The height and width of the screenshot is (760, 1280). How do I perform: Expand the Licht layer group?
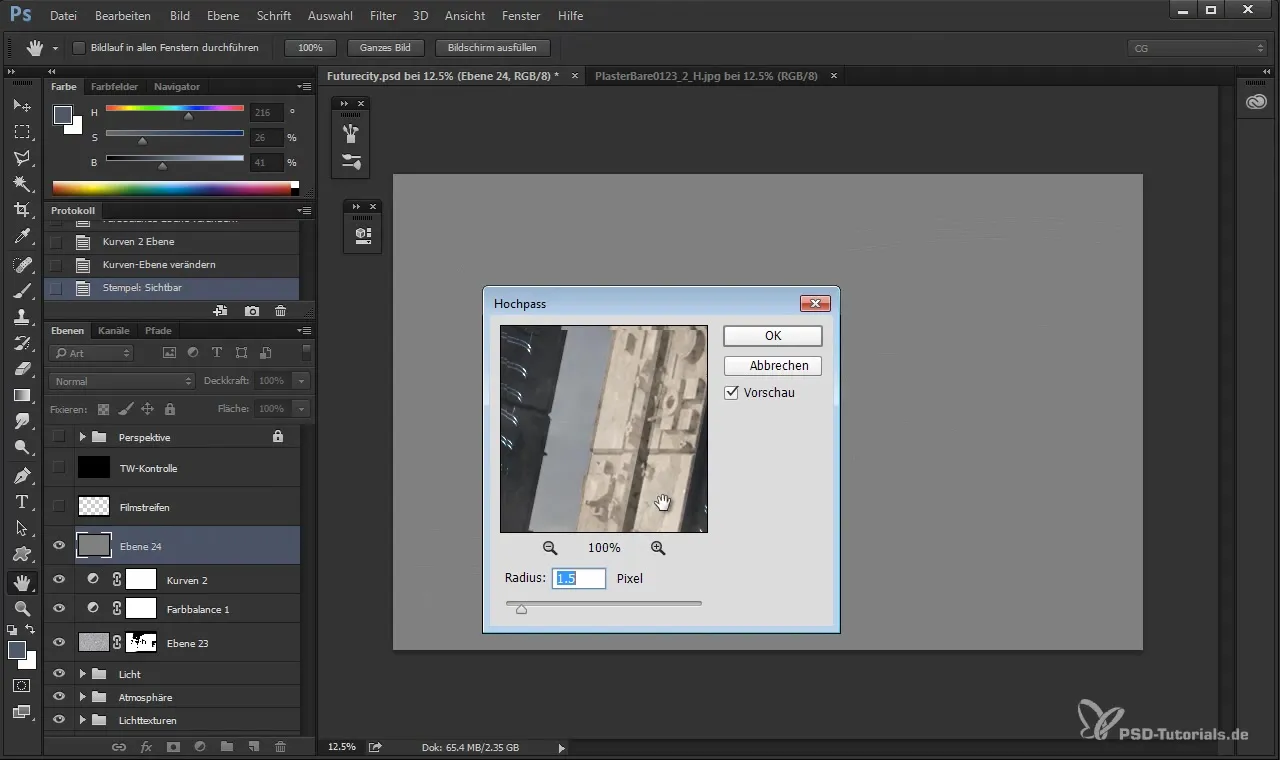83,674
